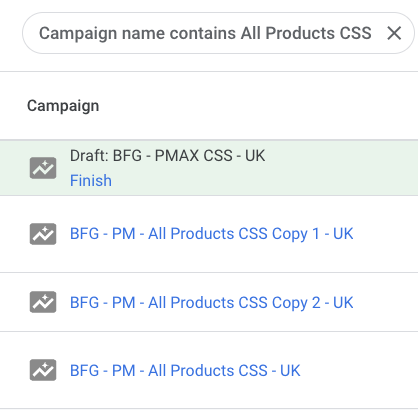
Task: Select the green highlighted draft campaign row
Action: [x=209, y=168]
